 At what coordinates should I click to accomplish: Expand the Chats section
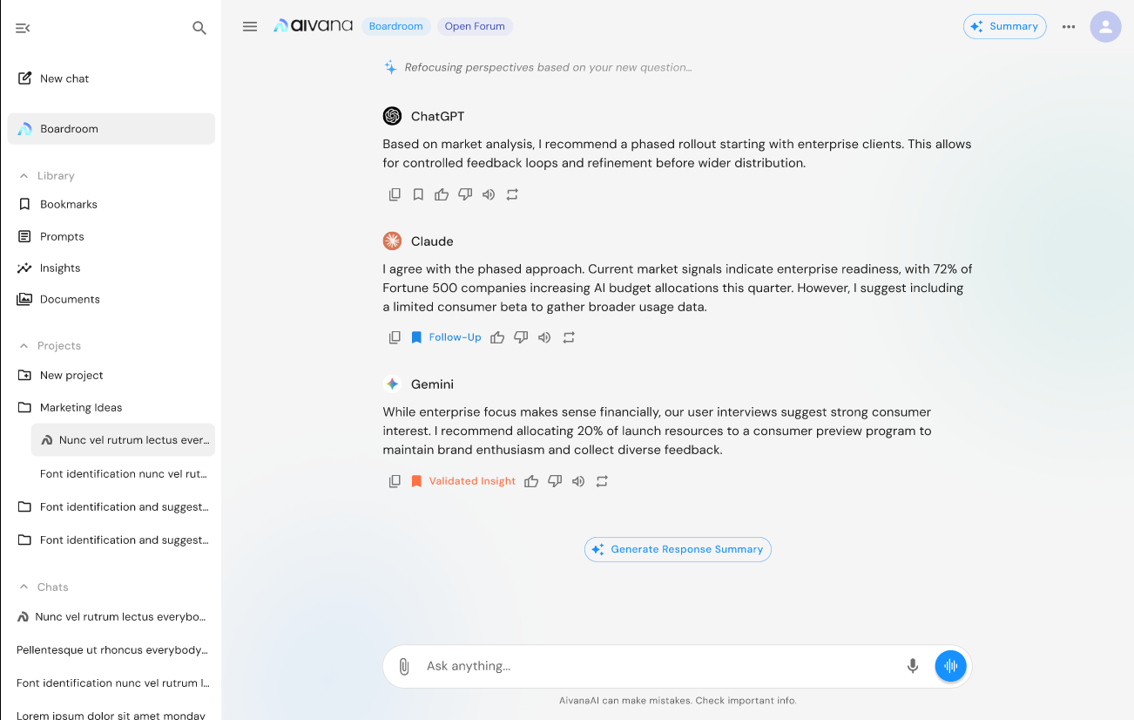pyautogui.click(x=24, y=587)
